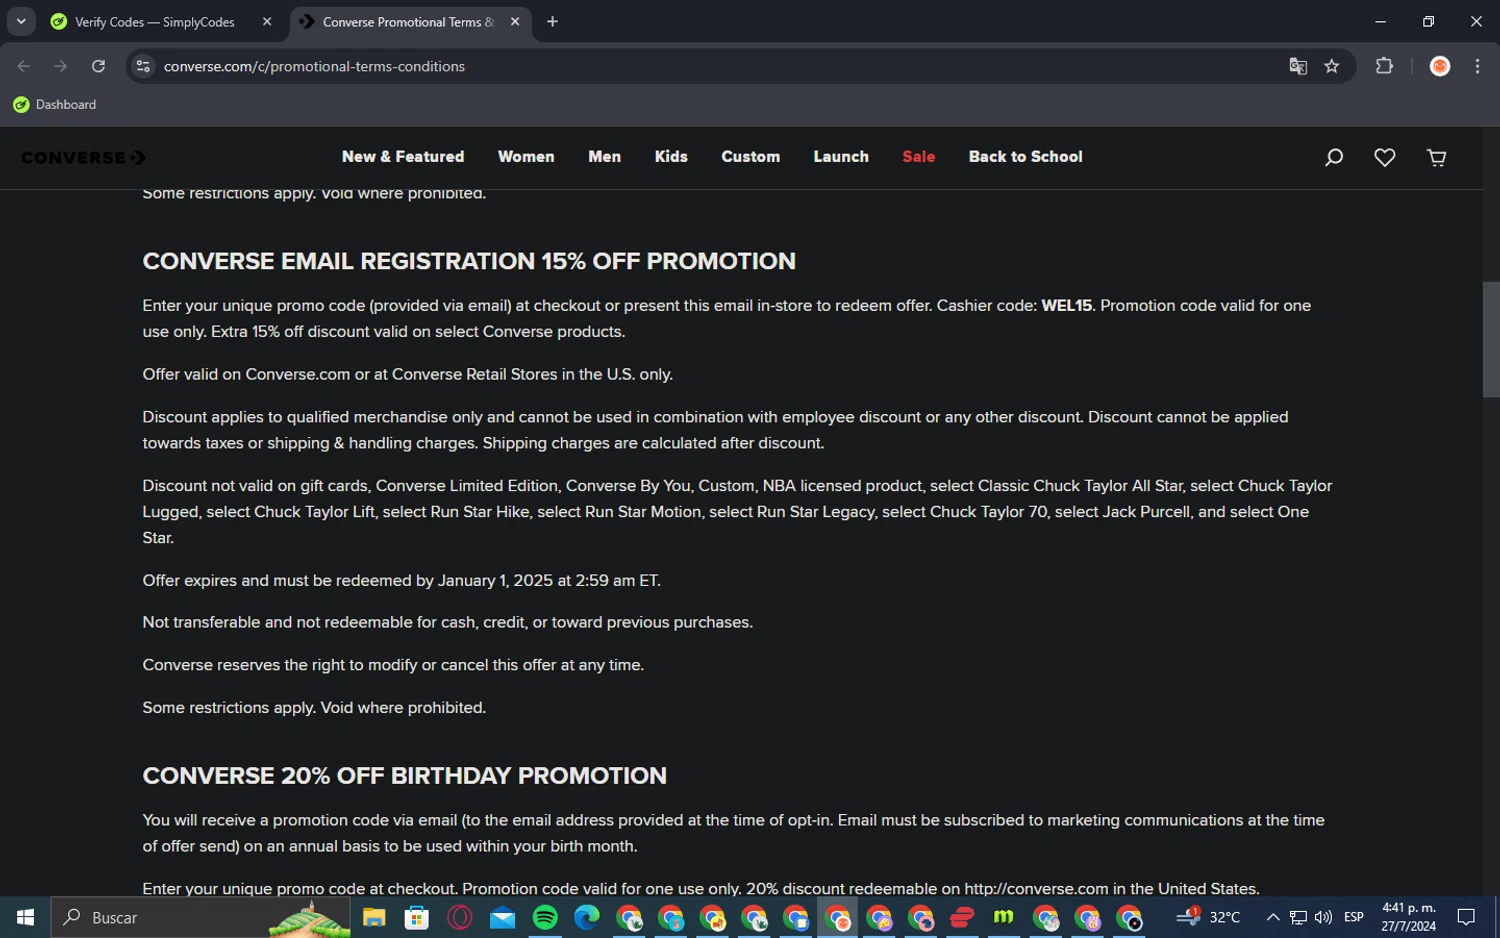Image resolution: width=1500 pixels, height=938 pixels.
Task: Open the Converse search icon
Action: [1333, 158]
